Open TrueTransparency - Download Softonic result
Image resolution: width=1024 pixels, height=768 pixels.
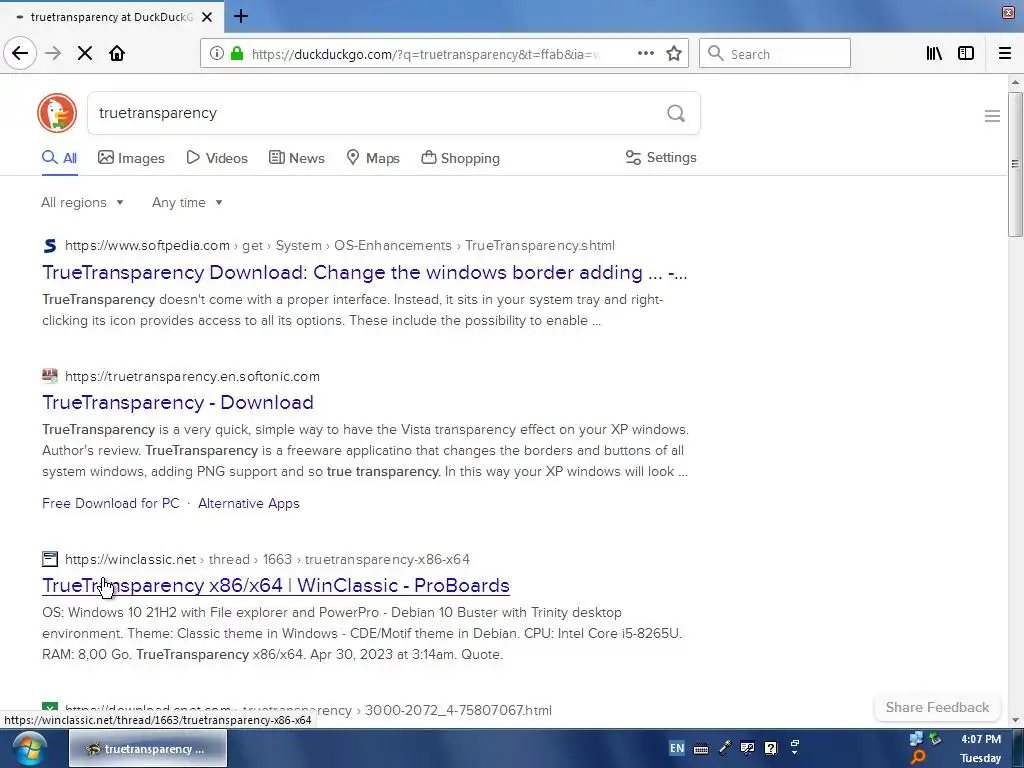[x=178, y=402]
